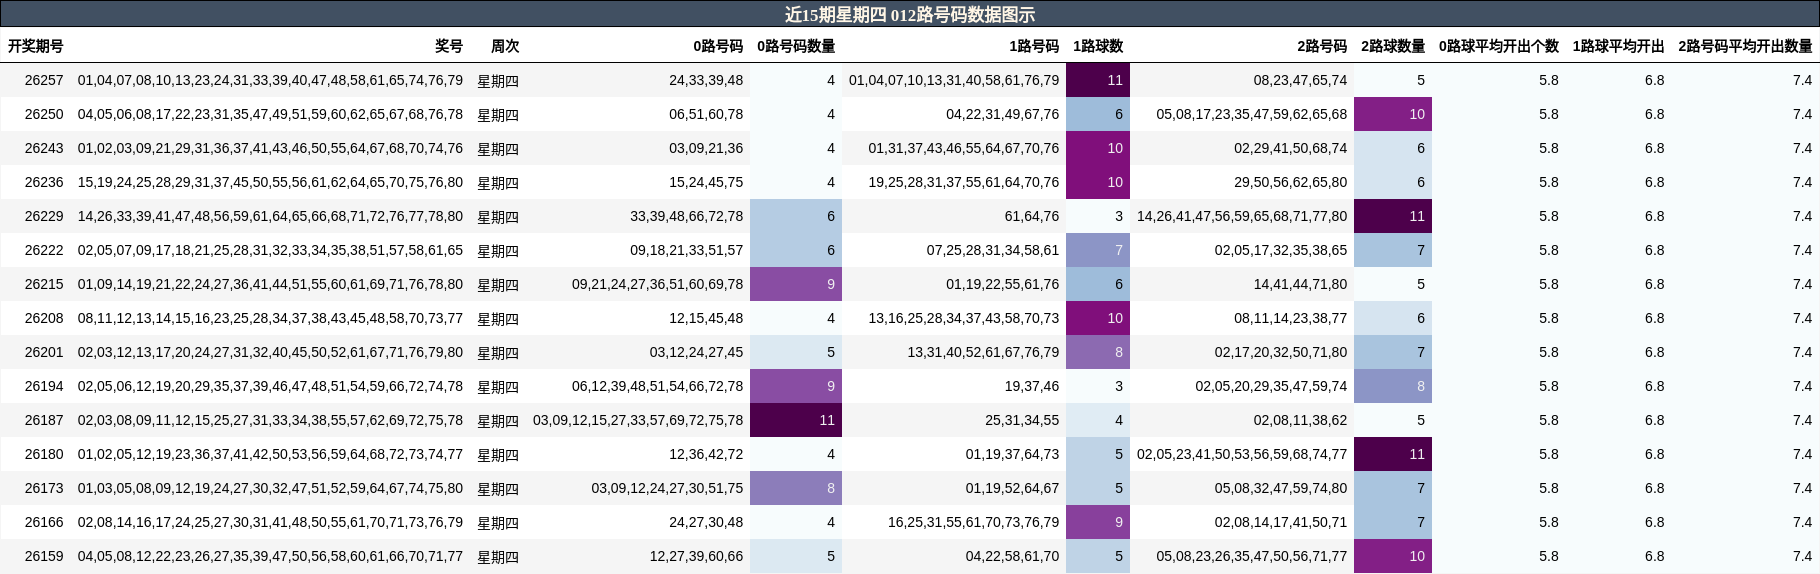1820x574 pixels.
Task: Select 1路号码 cell 61,64,76
Action: coord(1032,216)
